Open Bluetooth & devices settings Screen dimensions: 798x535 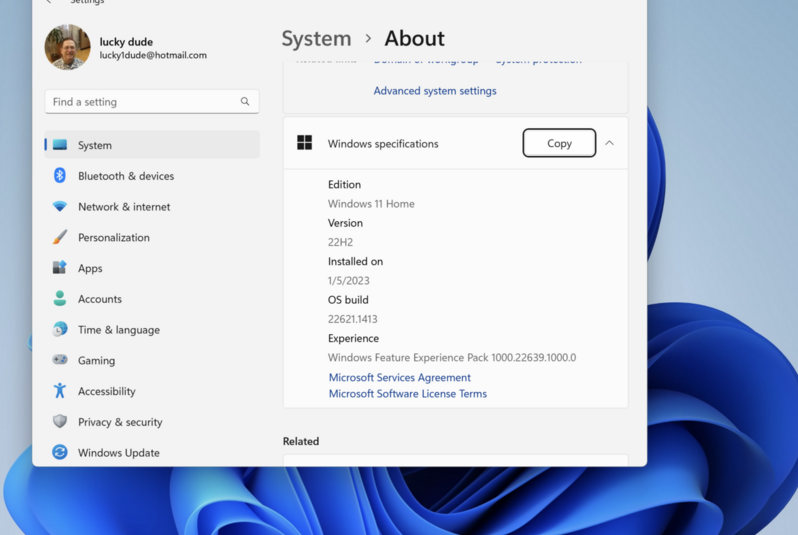click(152, 176)
